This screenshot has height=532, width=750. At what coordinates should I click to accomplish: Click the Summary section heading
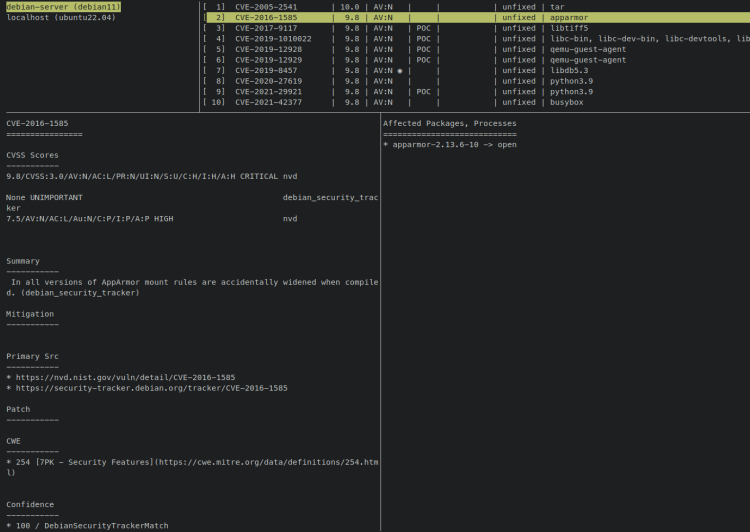tap(22, 261)
